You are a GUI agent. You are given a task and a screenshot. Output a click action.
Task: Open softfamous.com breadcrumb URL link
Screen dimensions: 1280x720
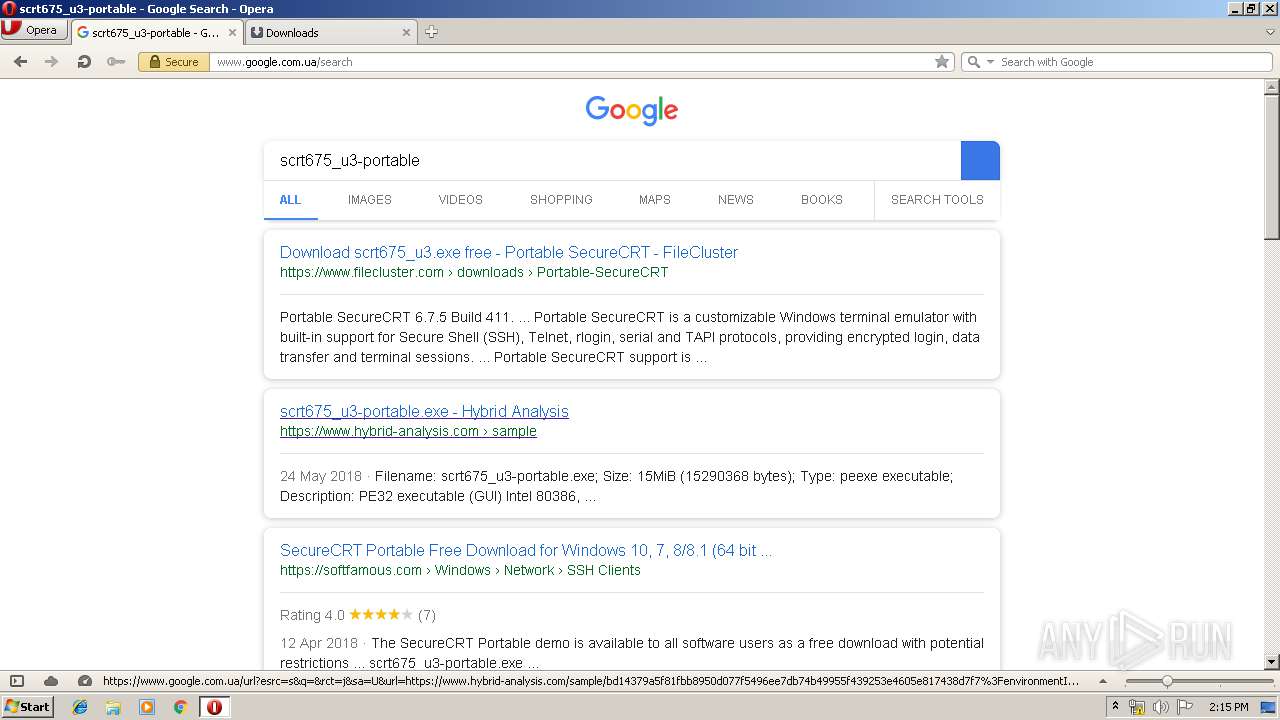click(460, 570)
